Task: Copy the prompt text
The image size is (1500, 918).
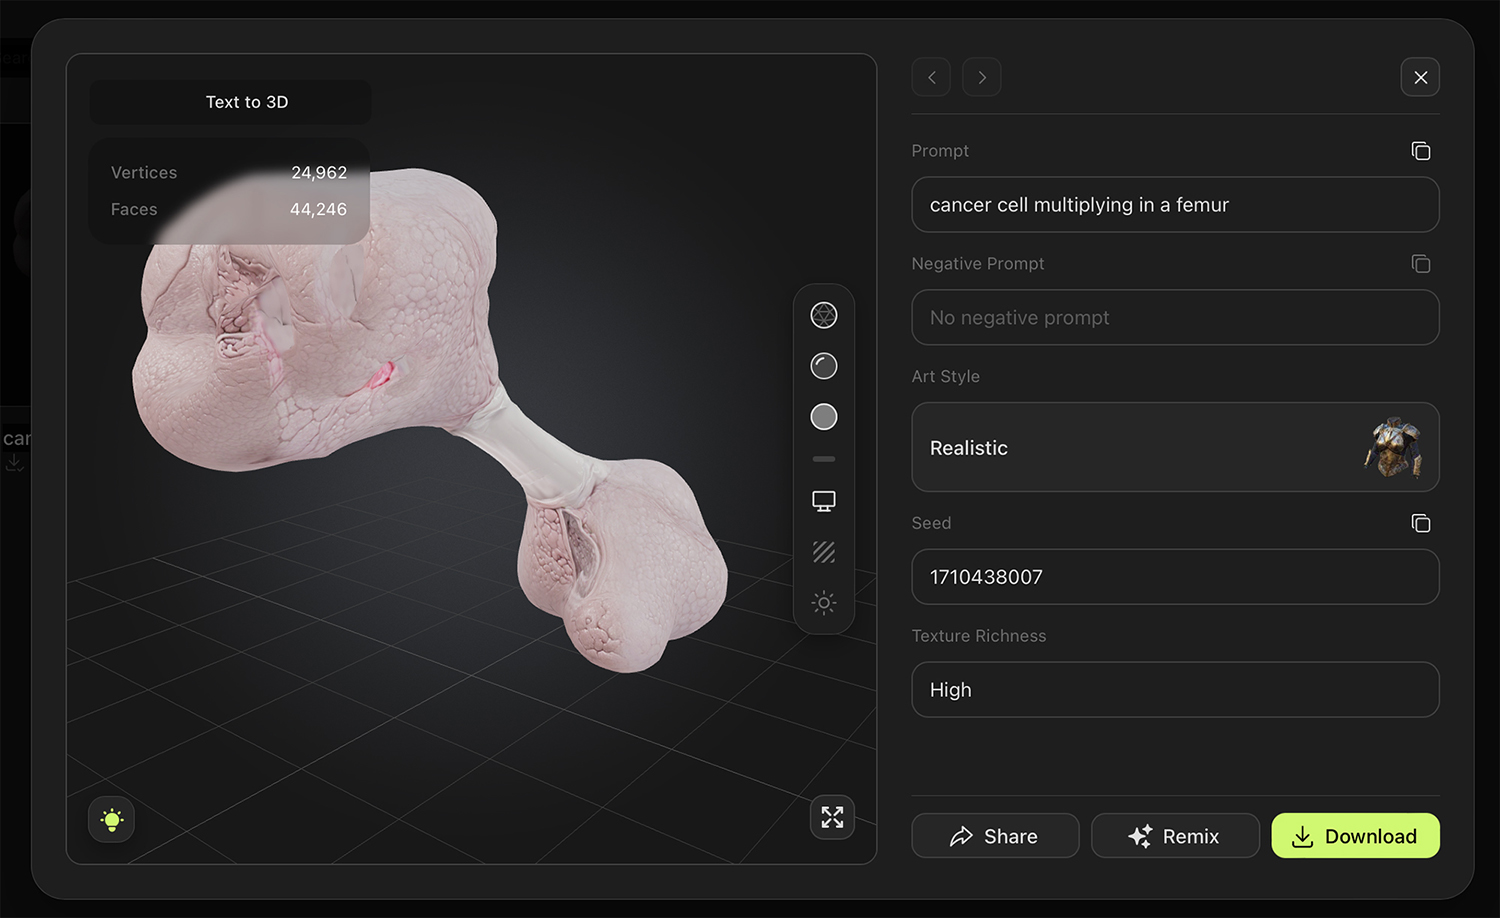Action: (x=1420, y=151)
